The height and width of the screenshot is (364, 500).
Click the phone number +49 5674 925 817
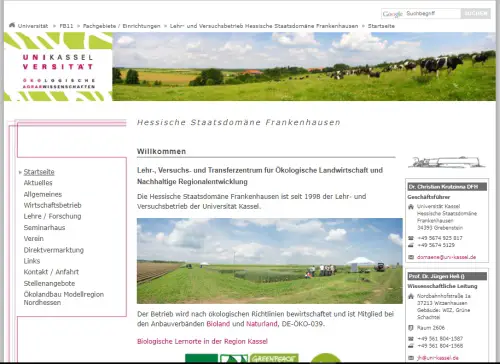440,238
